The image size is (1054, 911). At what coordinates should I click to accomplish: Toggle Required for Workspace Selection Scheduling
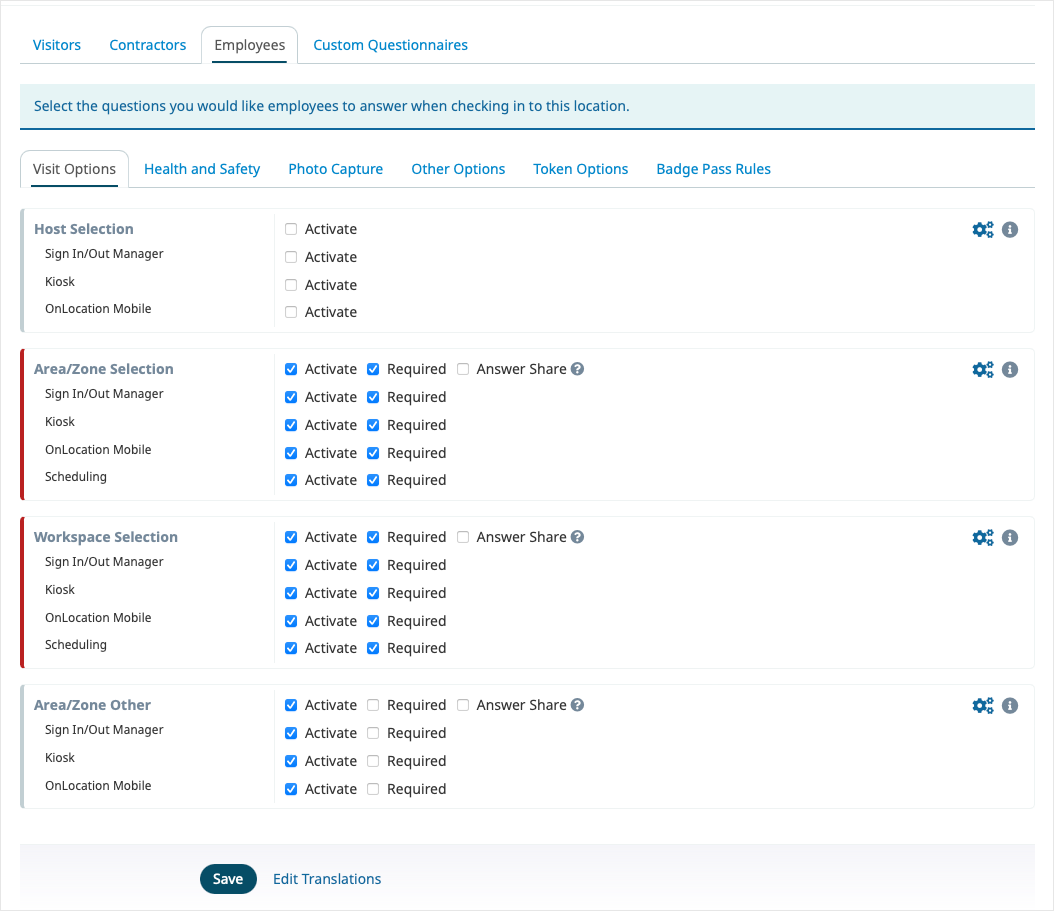tap(373, 648)
